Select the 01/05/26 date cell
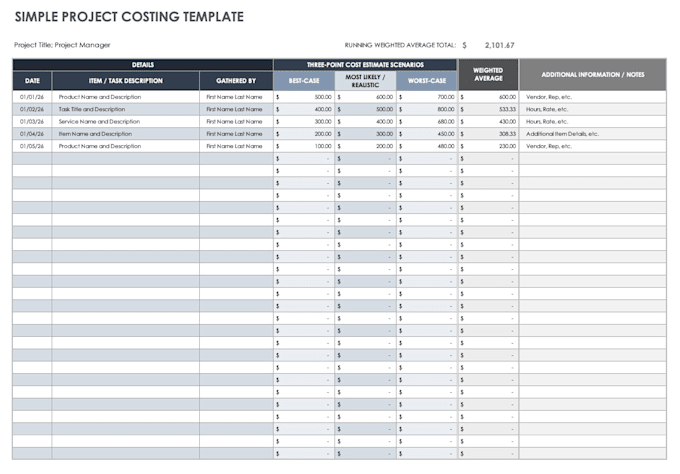 click(32, 146)
